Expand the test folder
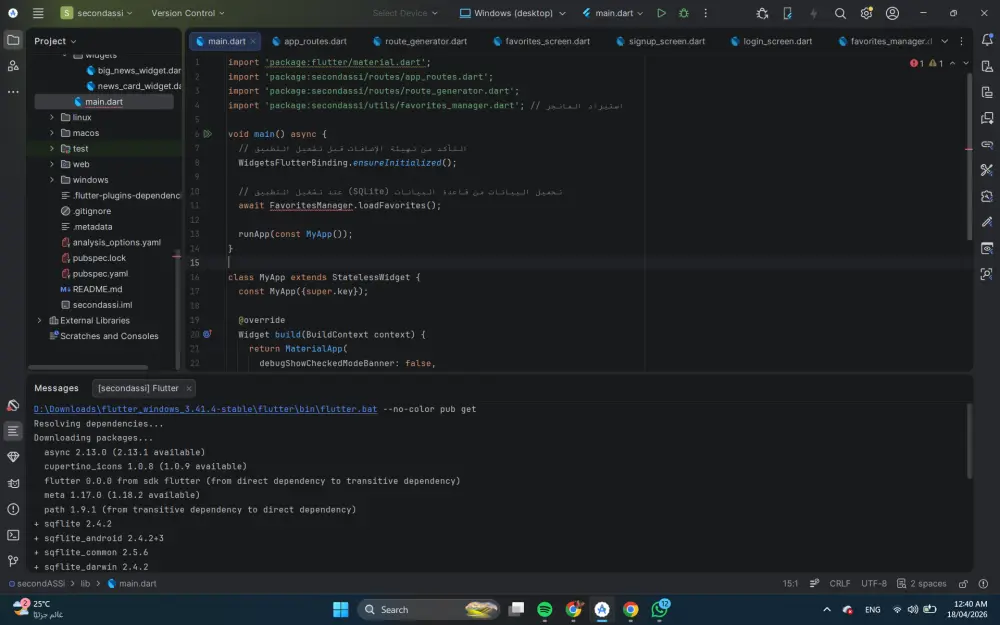This screenshot has width=1000, height=625. coord(52,149)
